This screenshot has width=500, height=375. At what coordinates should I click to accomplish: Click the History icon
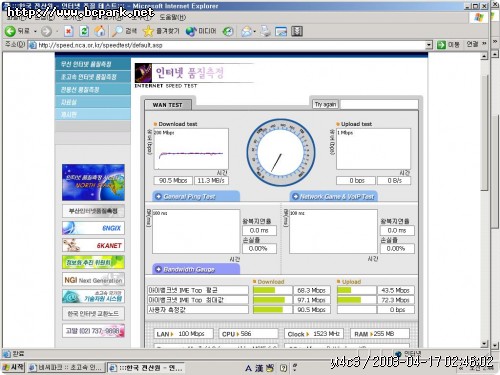pyautogui.click(x=228, y=31)
